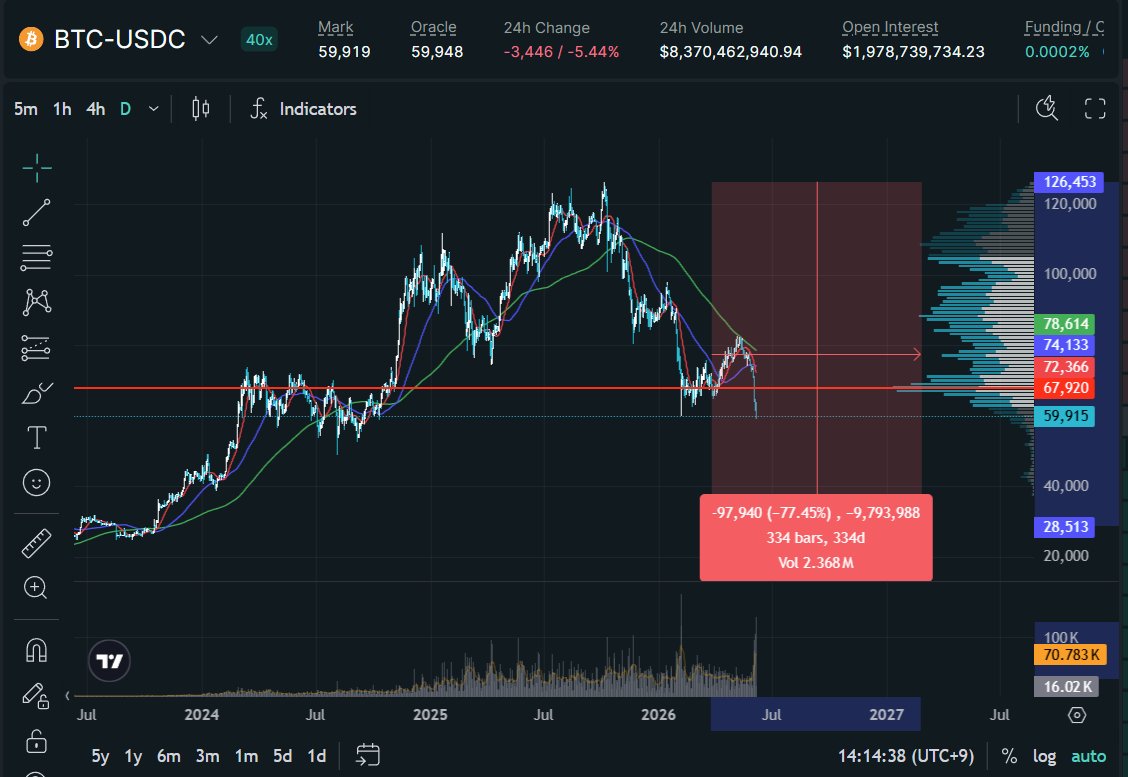The width and height of the screenshot is (1128, 777).
Task: Click the 40x leverage badge
Action: coord(259,40)
